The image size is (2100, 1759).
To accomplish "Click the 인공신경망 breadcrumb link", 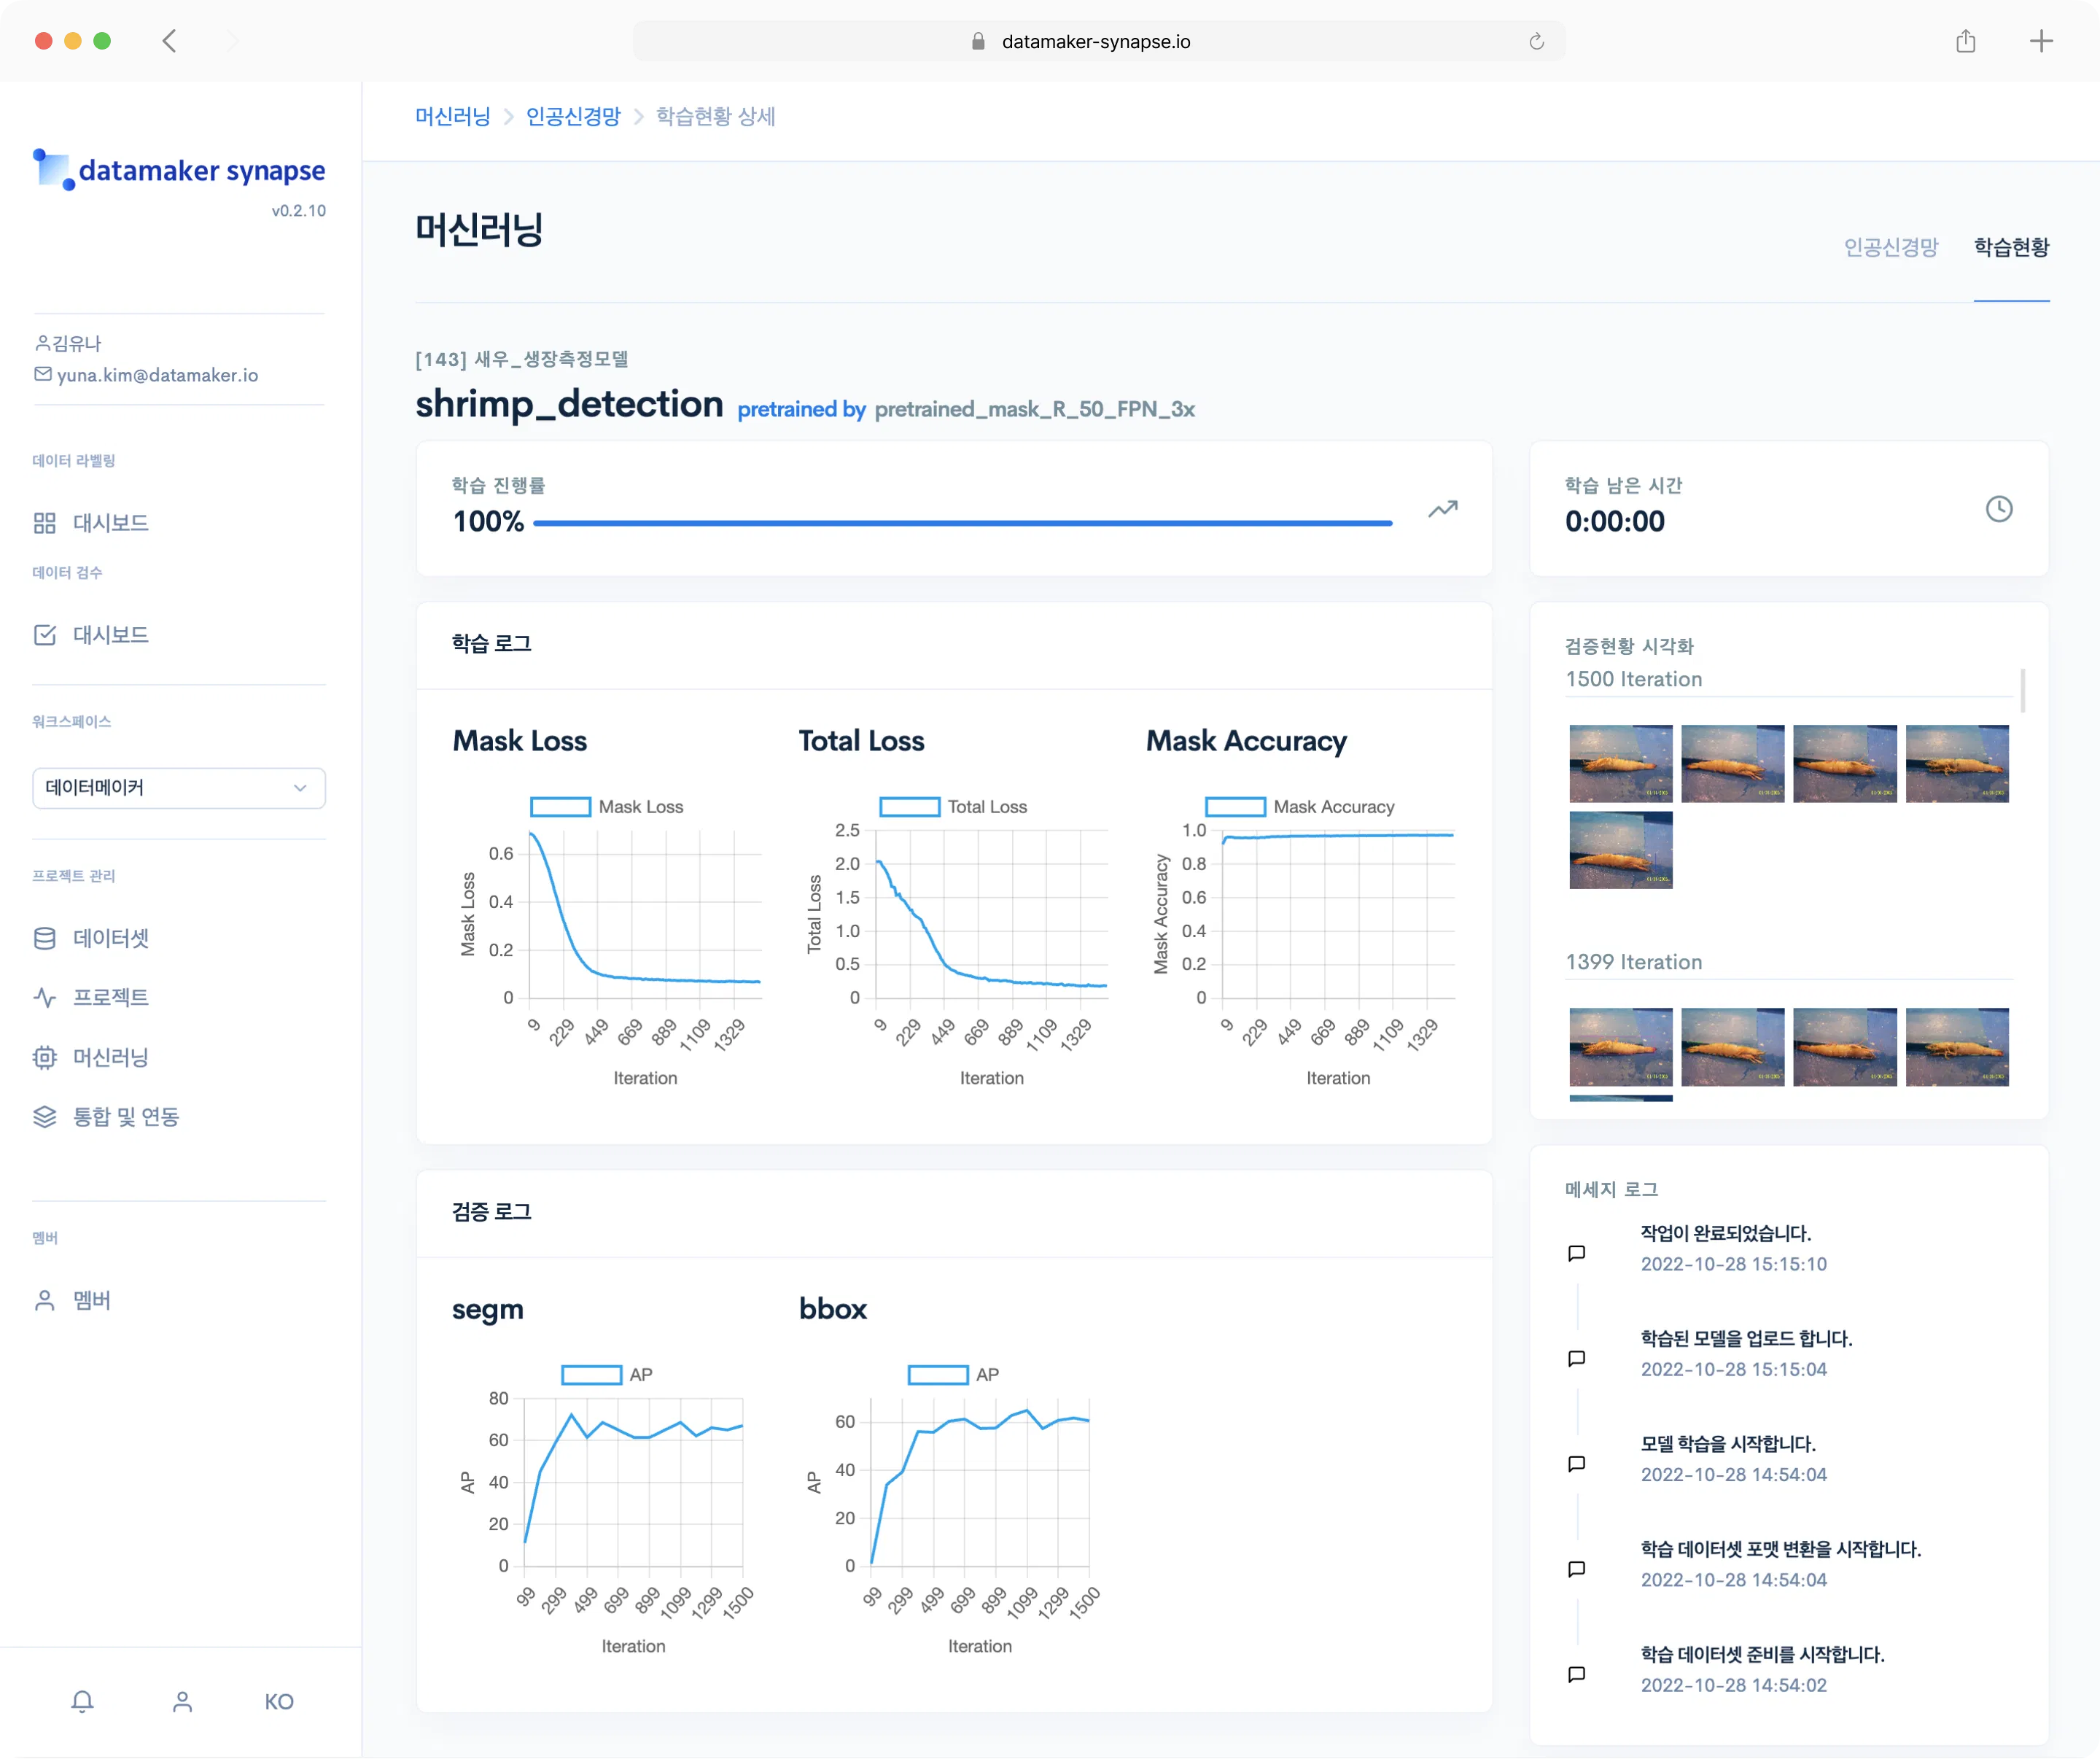I will (573, 116).
